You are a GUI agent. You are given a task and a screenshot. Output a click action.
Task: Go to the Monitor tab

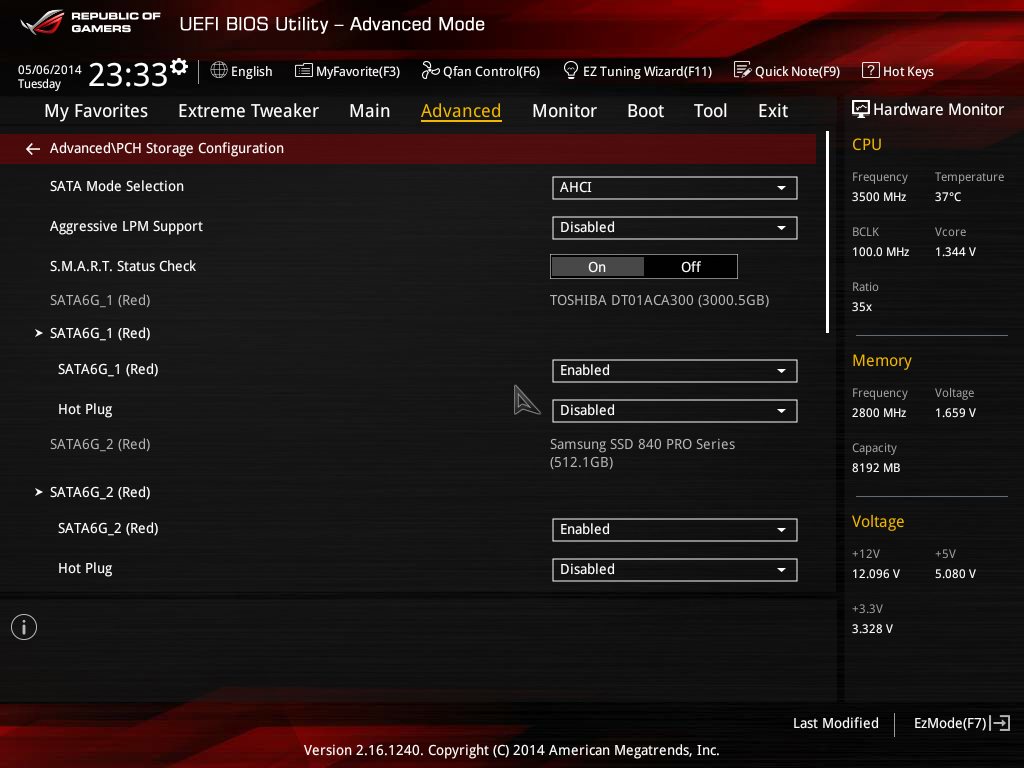[564, 111]
